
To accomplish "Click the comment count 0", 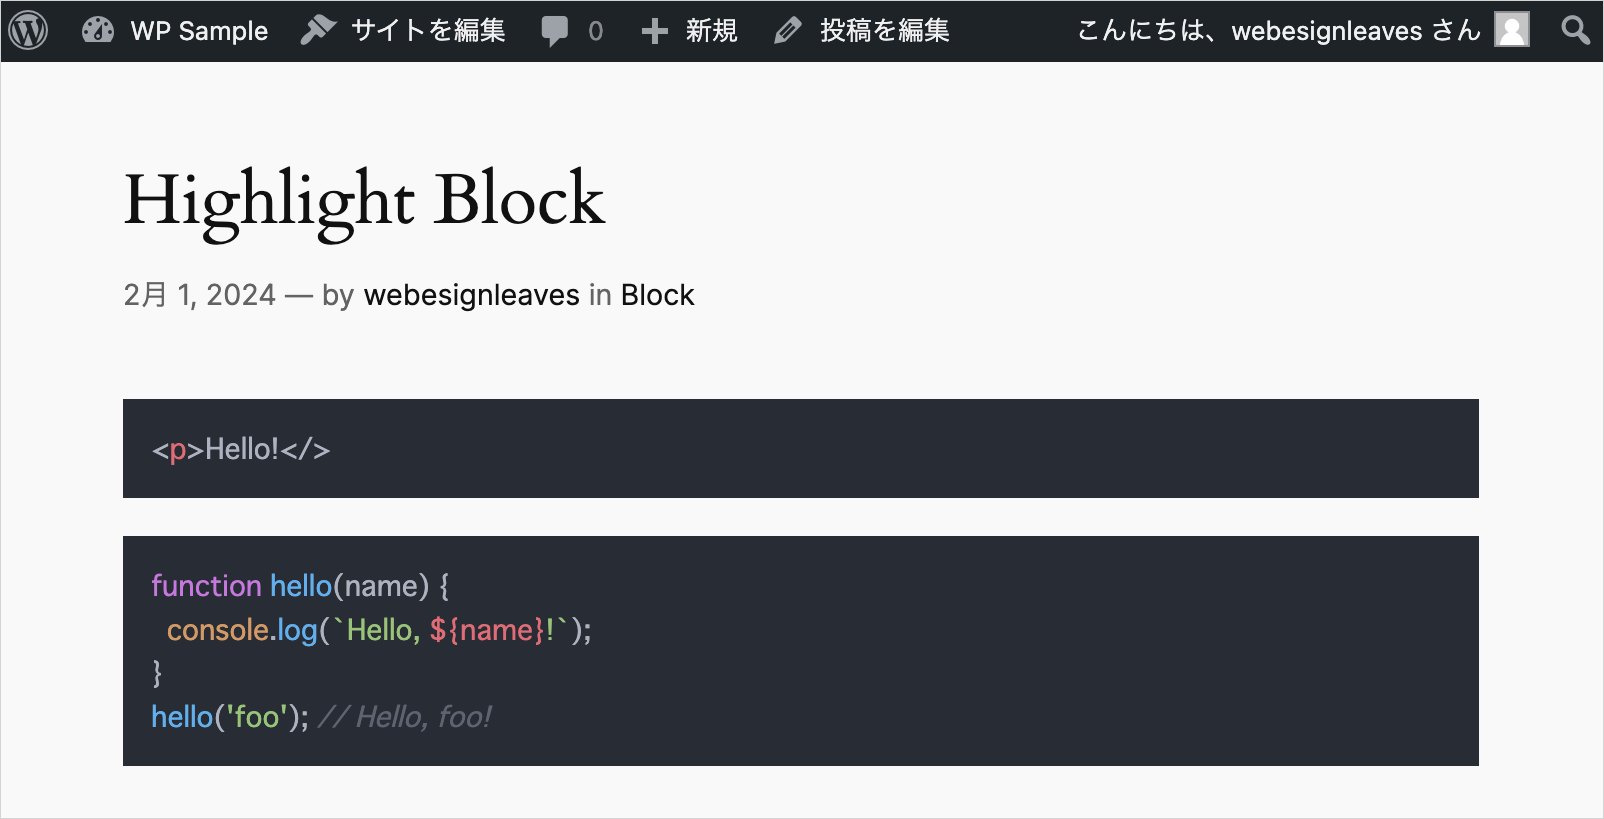I will [596, 31].
